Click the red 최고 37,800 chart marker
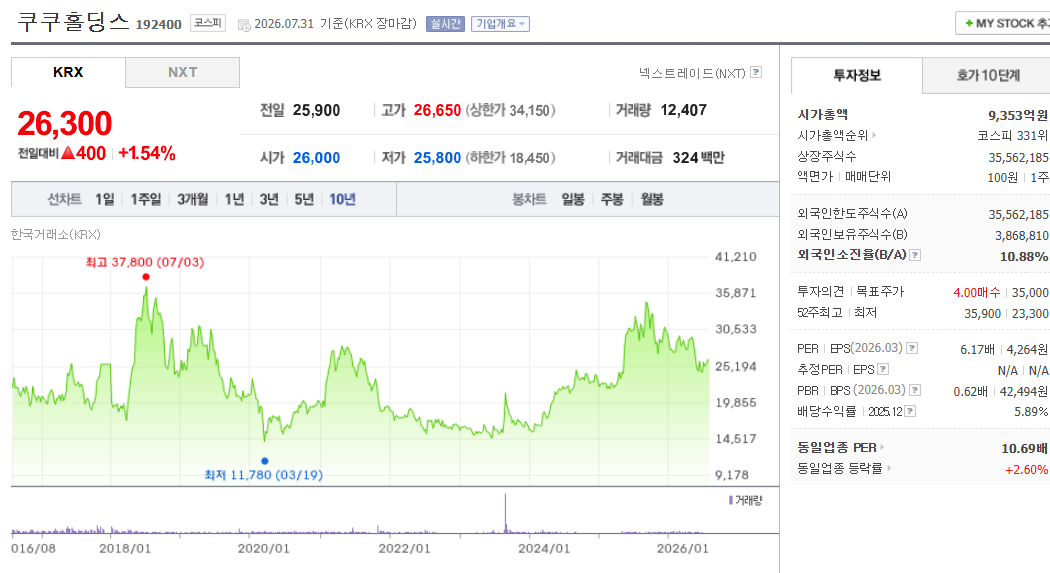 coord(146,277)
